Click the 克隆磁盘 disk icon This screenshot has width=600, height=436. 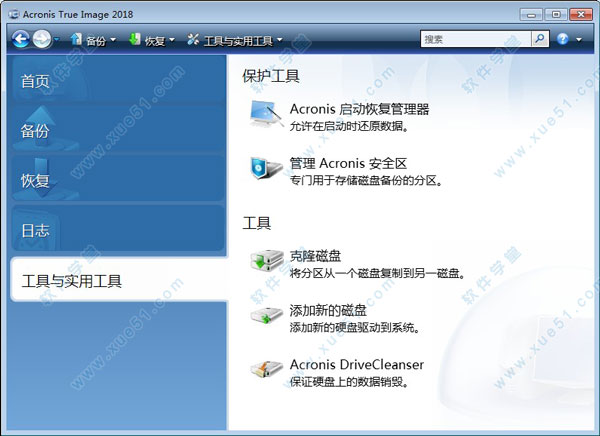(267, 260)
